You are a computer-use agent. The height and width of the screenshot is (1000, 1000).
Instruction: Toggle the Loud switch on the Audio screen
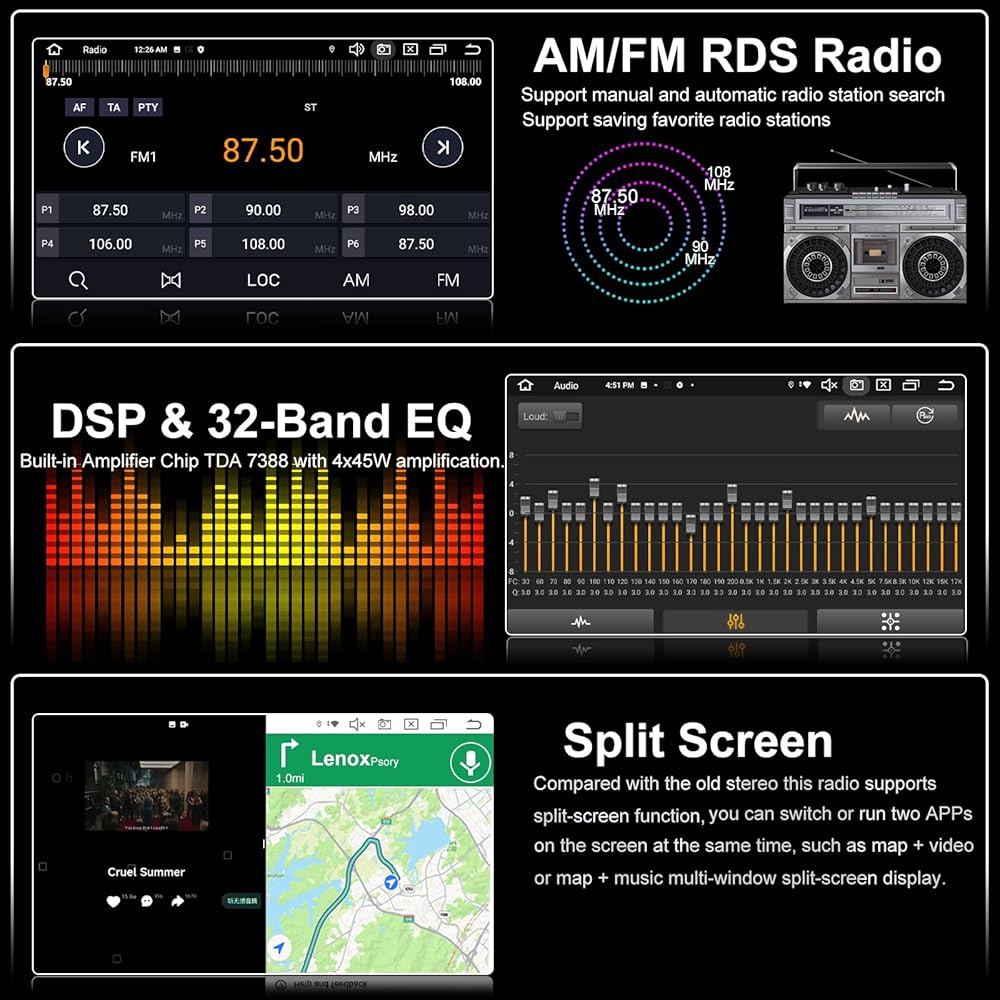(x=565, y=416)
